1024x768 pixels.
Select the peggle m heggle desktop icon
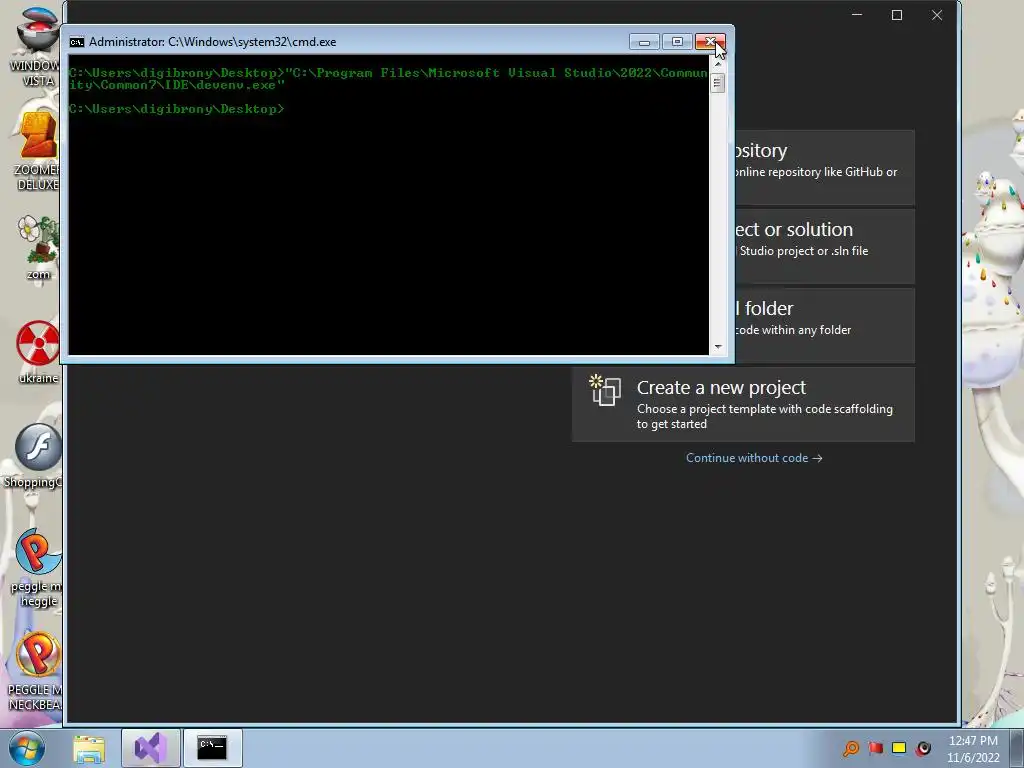tap(37, 567)
